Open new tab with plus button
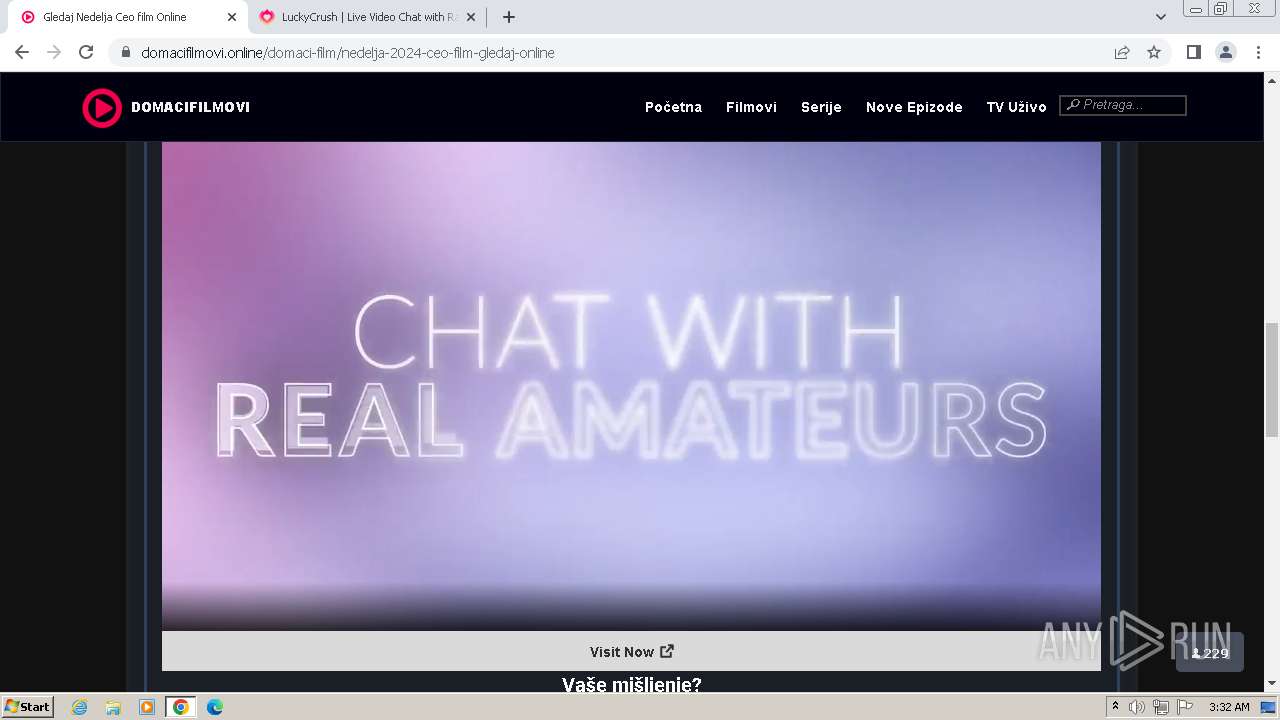1280x720 pixels. [x=509, y=17]
